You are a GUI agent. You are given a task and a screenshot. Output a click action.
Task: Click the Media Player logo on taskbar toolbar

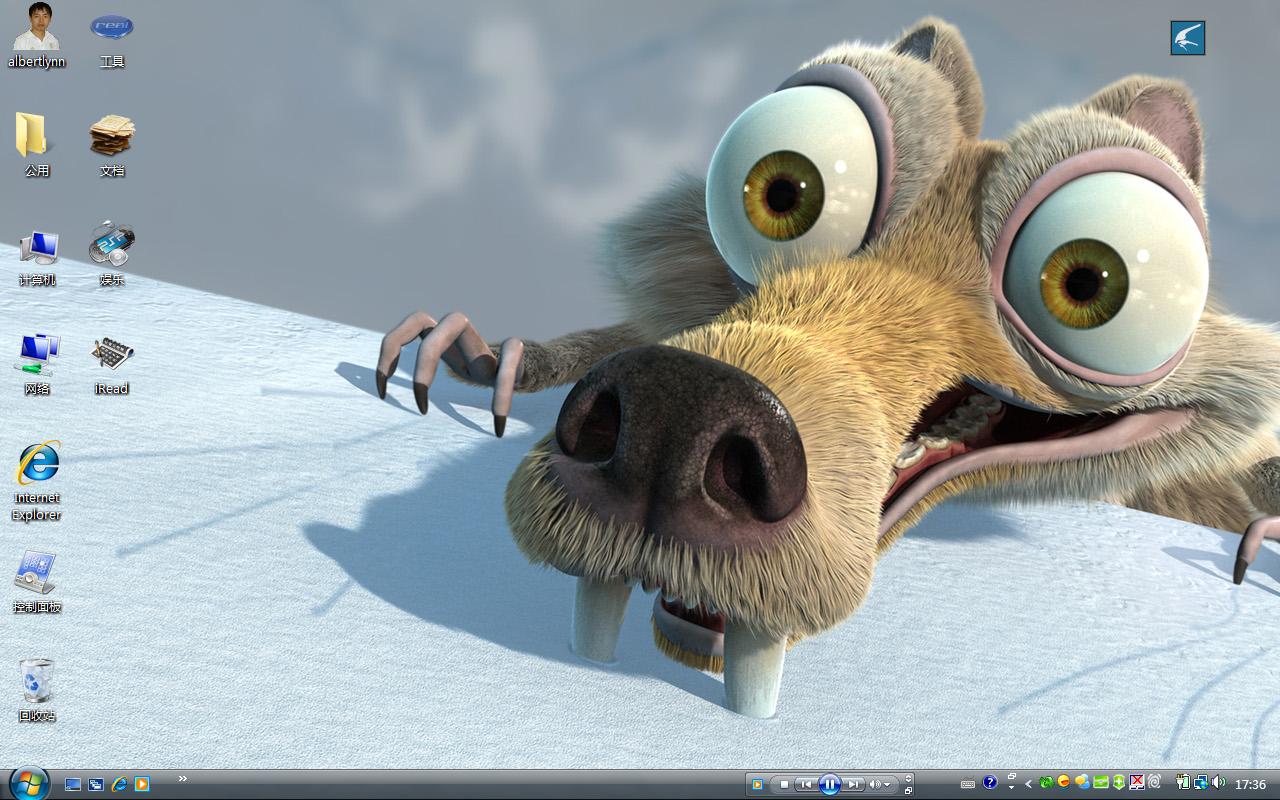pyautogui.click(x=757, y=784)
